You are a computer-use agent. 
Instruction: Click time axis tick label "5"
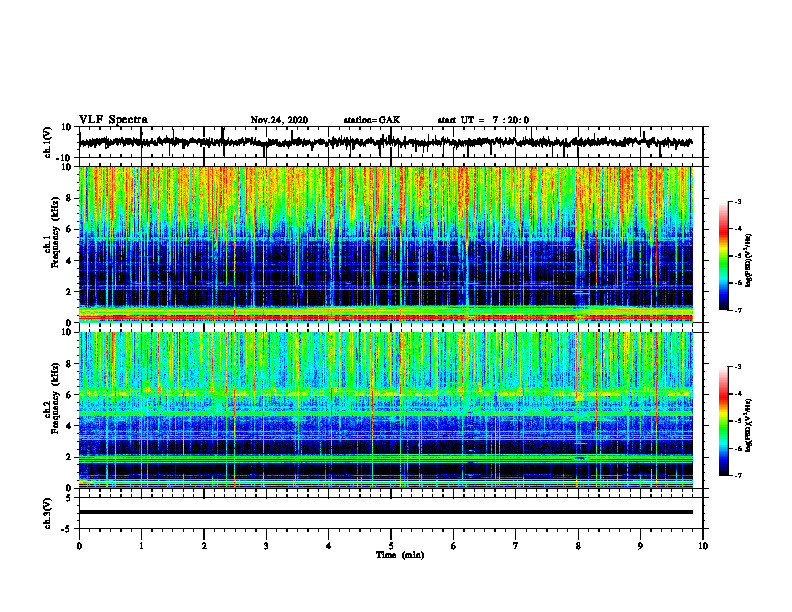[x=391, y=546]
